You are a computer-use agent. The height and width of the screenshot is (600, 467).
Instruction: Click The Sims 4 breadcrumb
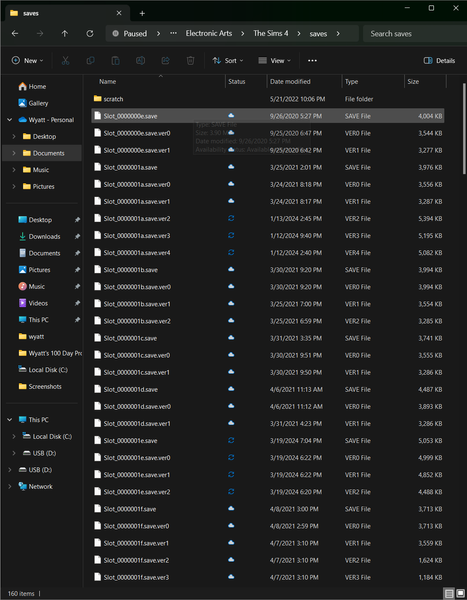click(x=271, y=34)
